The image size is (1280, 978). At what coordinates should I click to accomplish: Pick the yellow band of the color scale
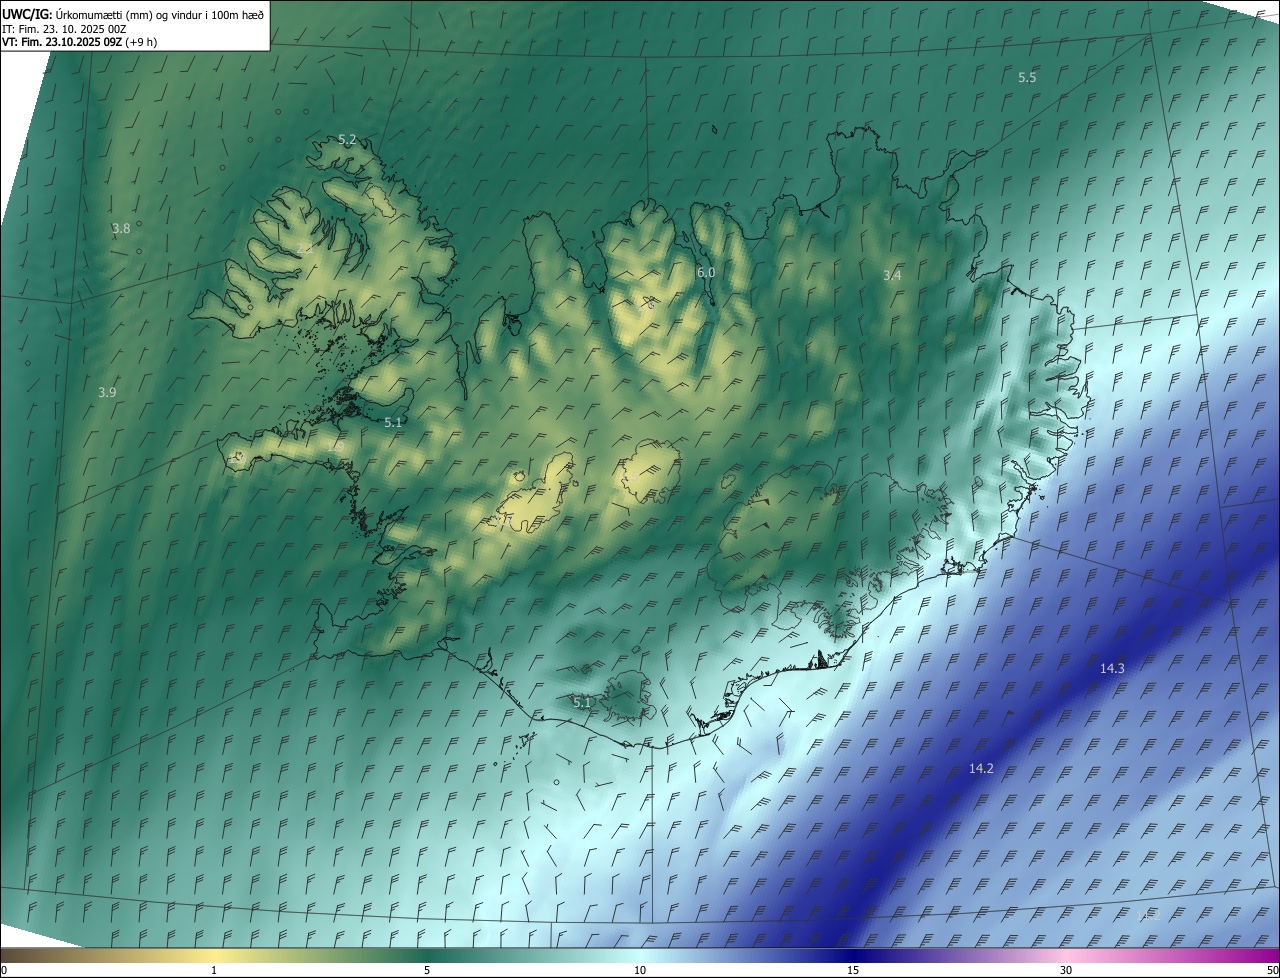pyautogui.click(x=214, y=955)
